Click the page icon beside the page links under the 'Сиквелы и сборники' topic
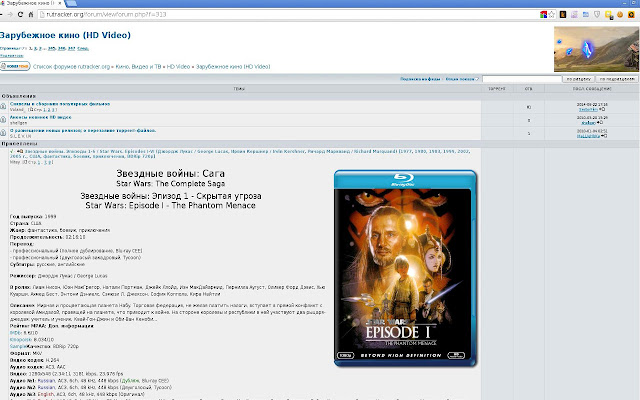Screen dimensions: 640x400 31,110
